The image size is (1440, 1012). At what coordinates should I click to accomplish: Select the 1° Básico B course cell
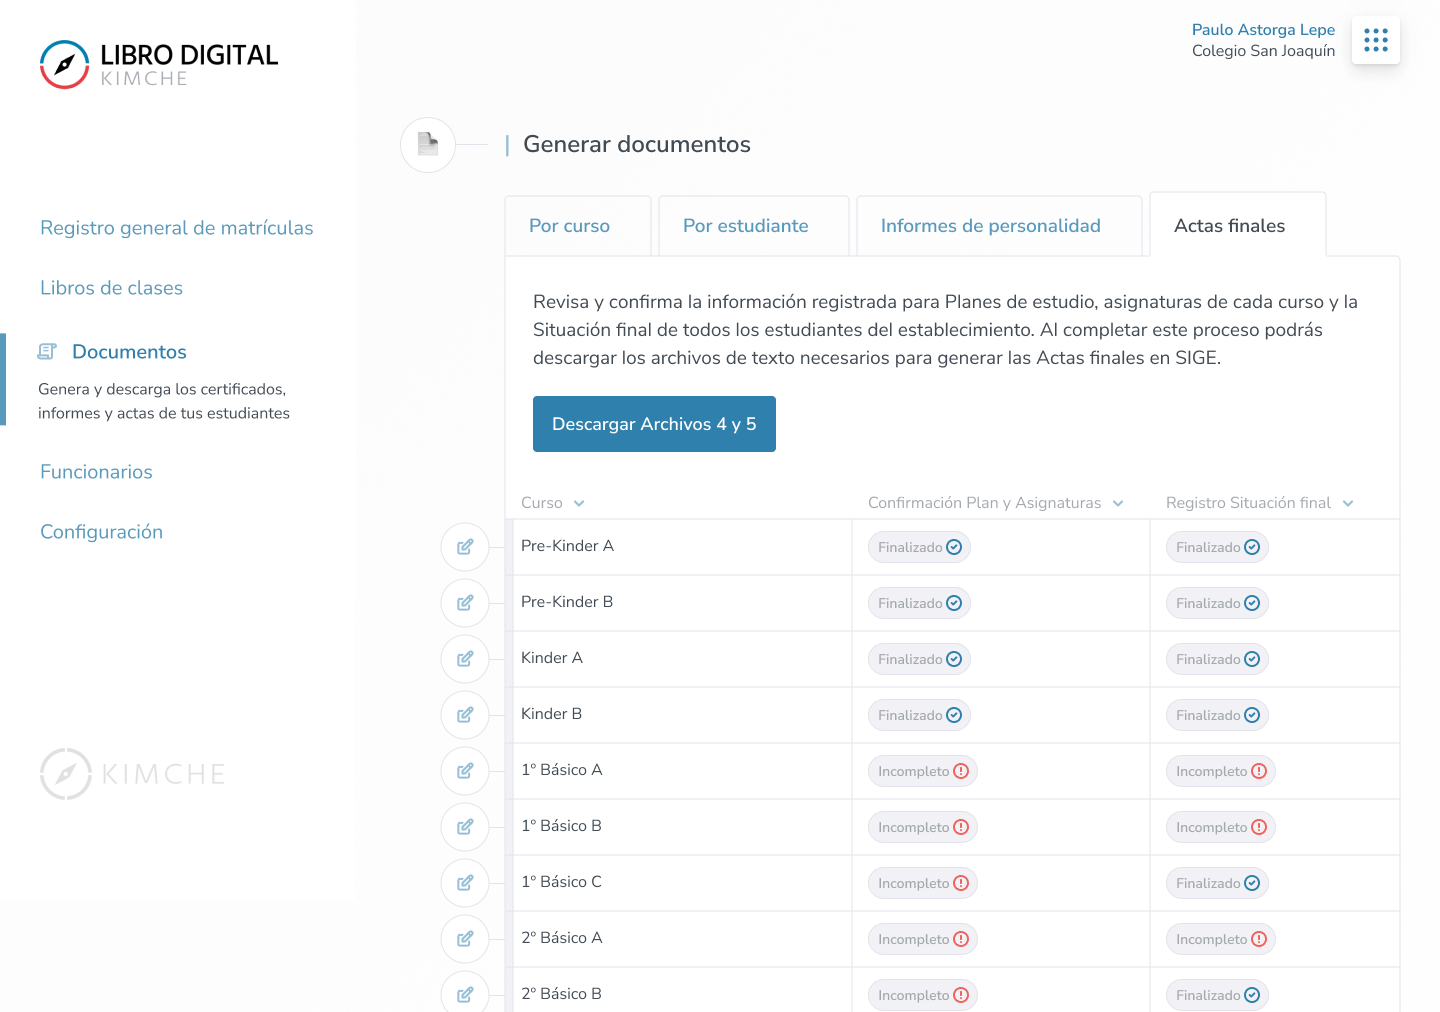pyautogui.click(x=682, y=827)
